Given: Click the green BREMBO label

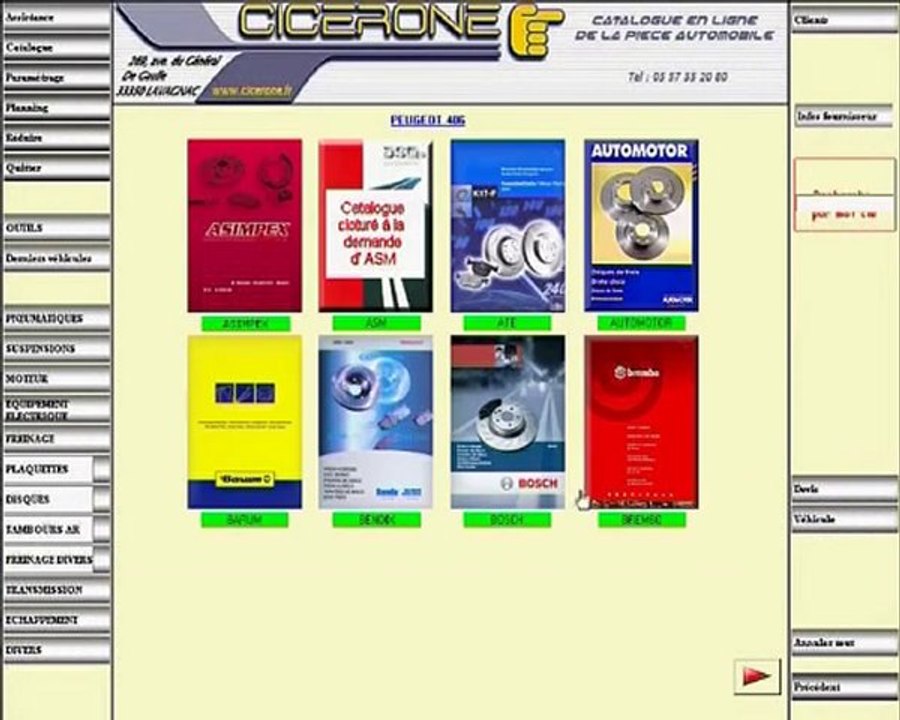Looking at the screenshot, I should tap(642, 520).
